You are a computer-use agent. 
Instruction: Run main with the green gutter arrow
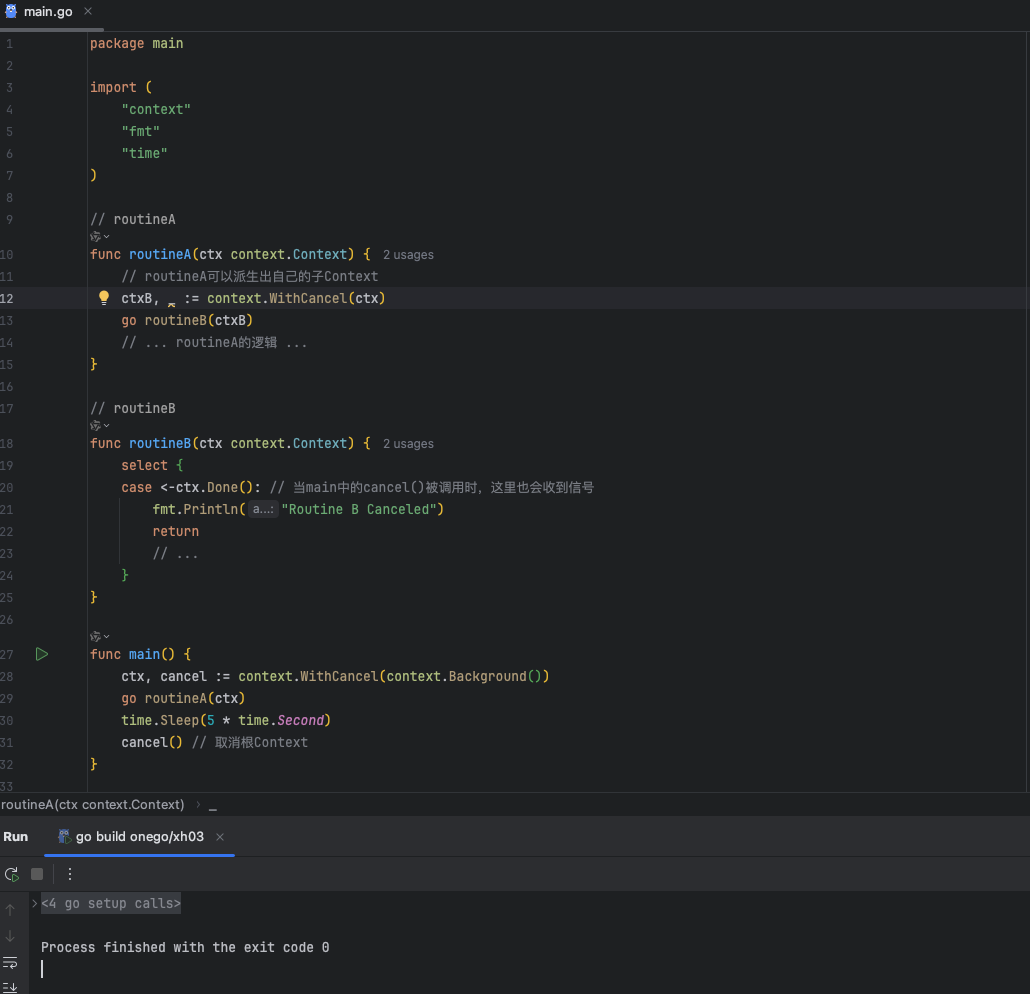(x=41, y=654)
